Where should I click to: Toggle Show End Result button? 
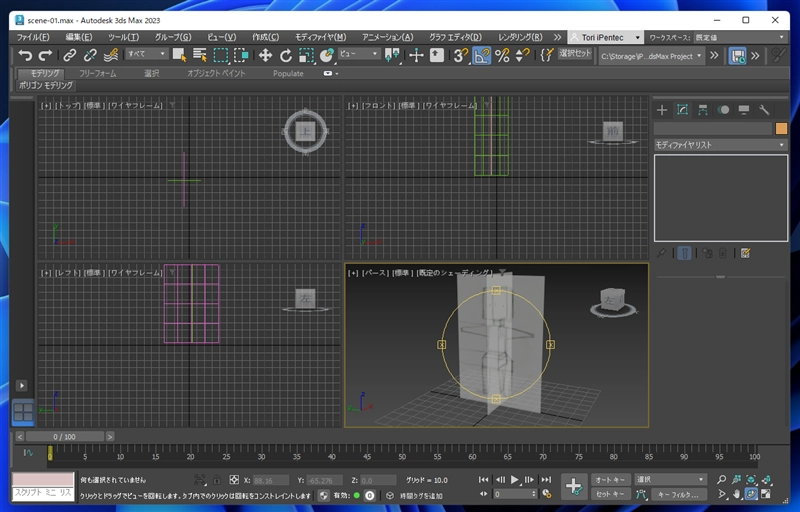click(x=684, y=253)
